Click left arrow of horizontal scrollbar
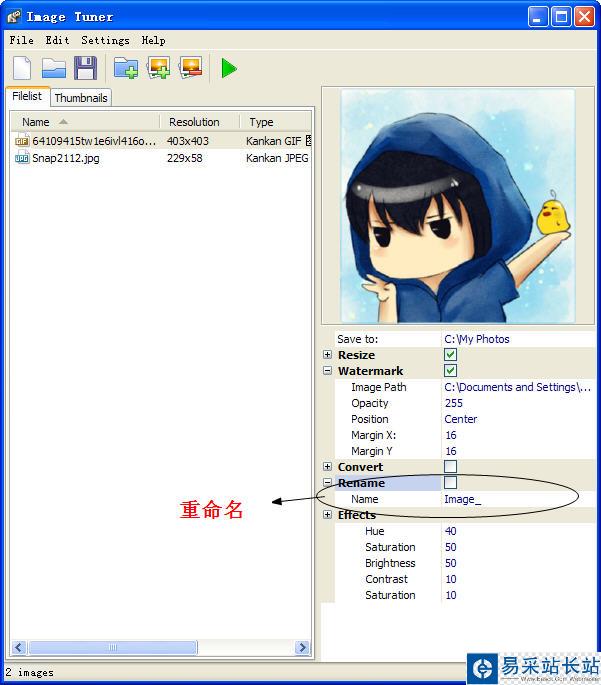The image size is (601, 685). coord(18,647)
